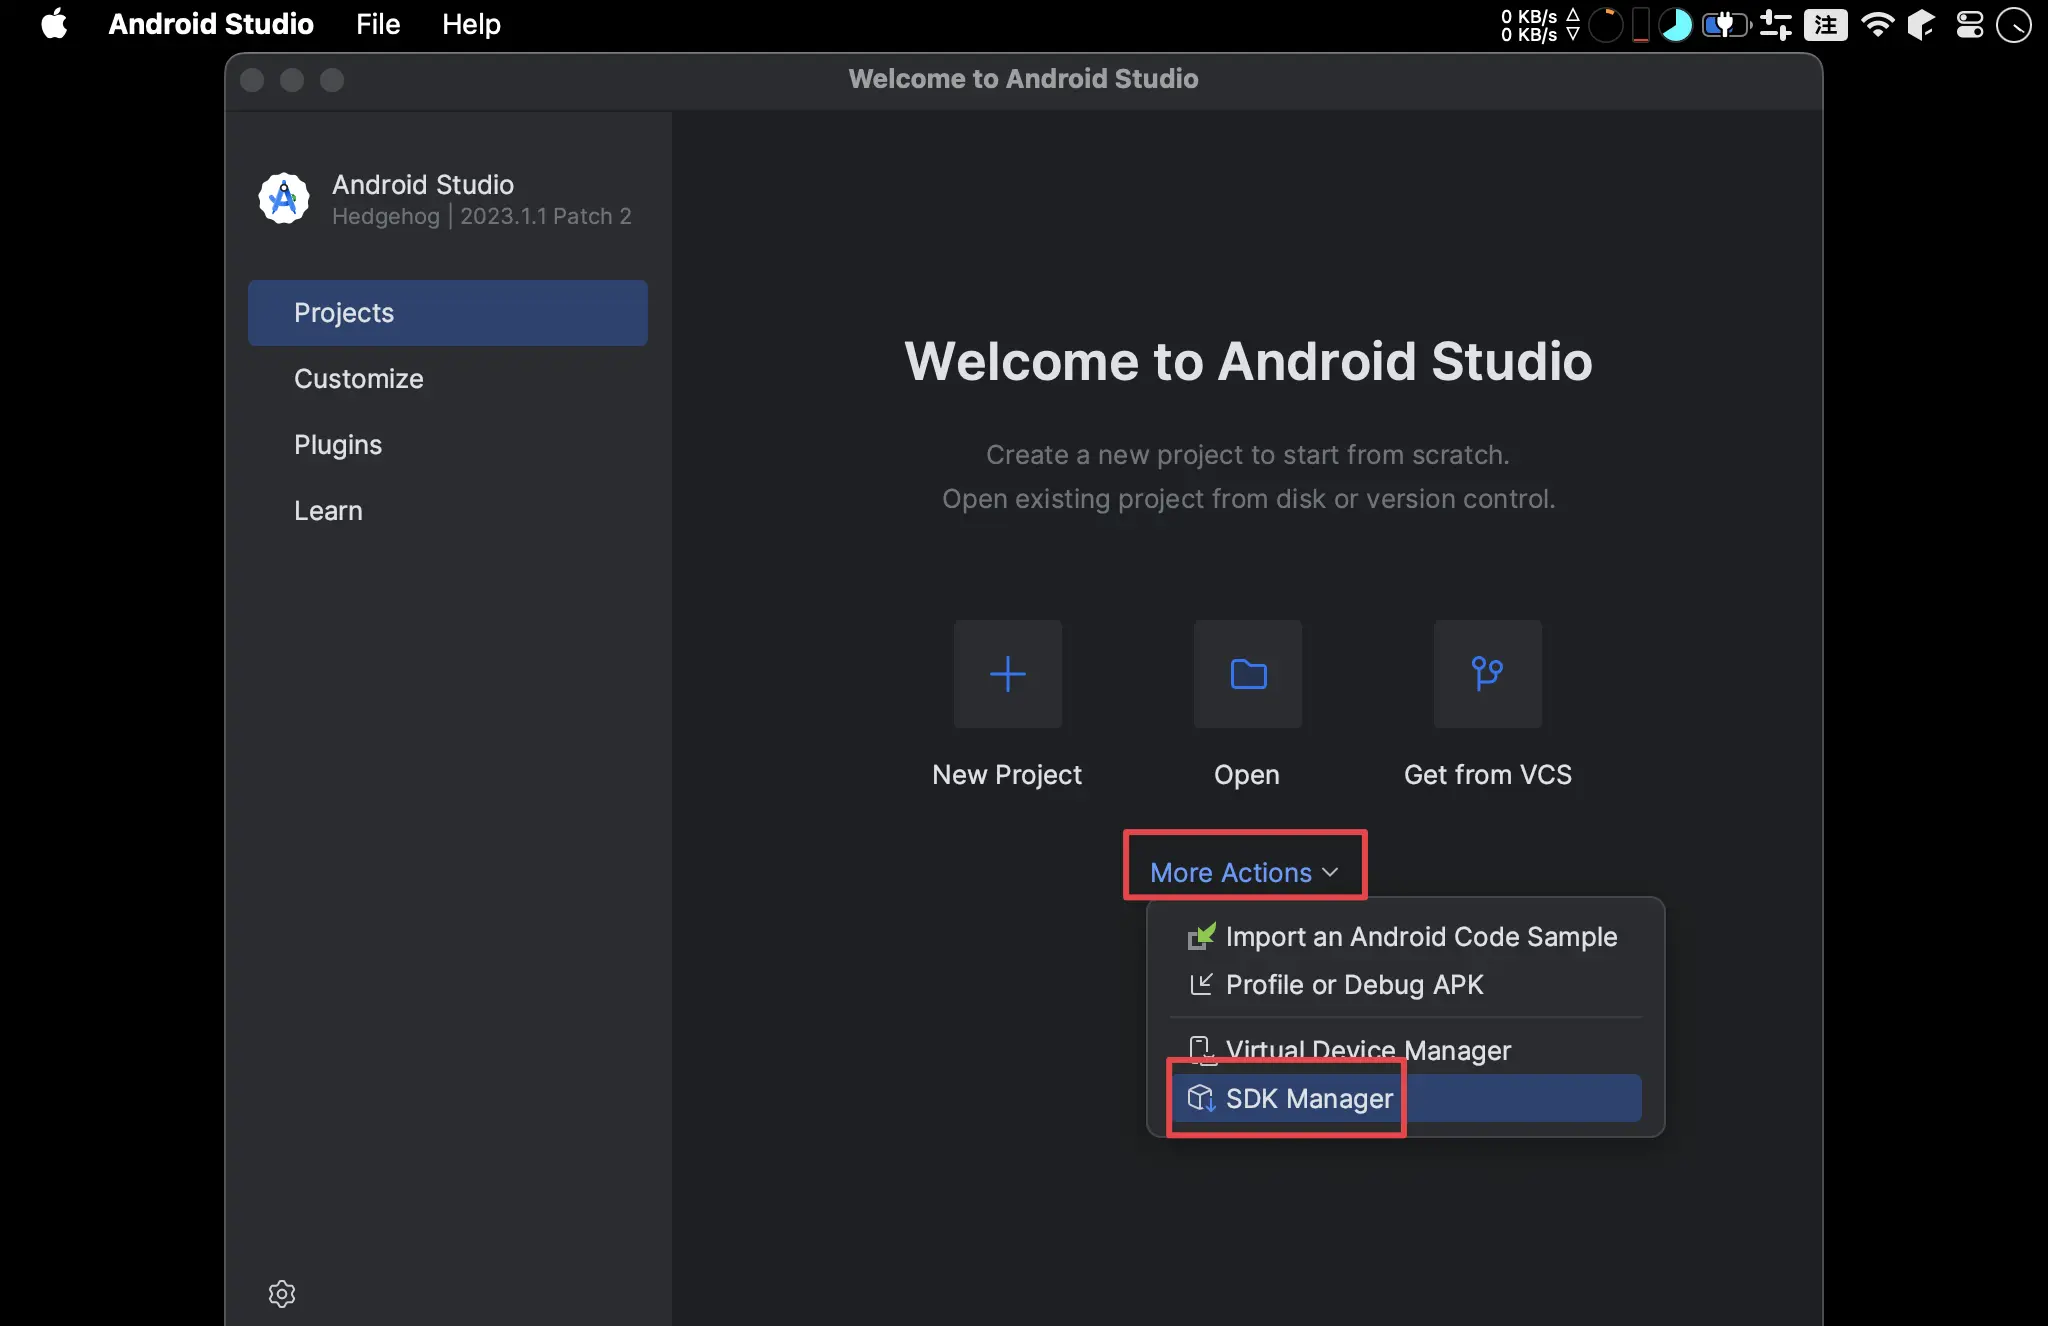Click the Settings gear icon bottom left
This screenshot has width=2048, height=1326.
[x=281, y=1293]
